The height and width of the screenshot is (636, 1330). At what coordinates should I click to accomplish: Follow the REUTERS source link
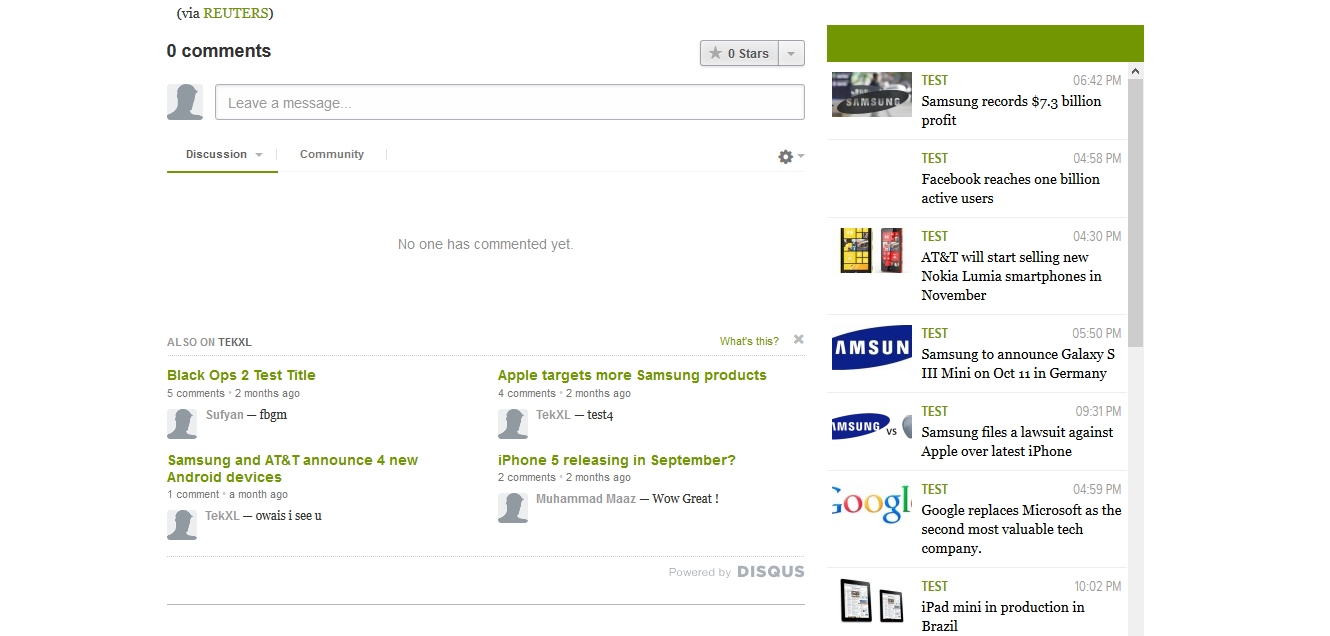pyautogui.click(x=236, y=13)
